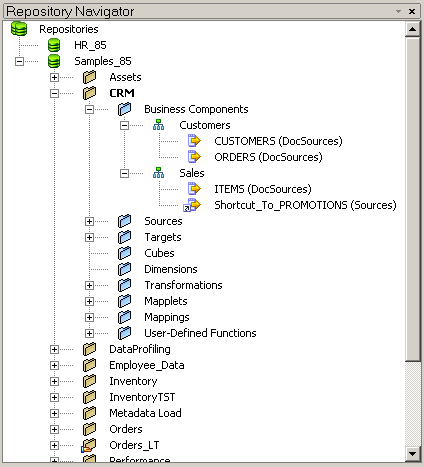Click the Business Components blue folder icon
Viewport: 424px width, 467px height.
coord(124,109)
